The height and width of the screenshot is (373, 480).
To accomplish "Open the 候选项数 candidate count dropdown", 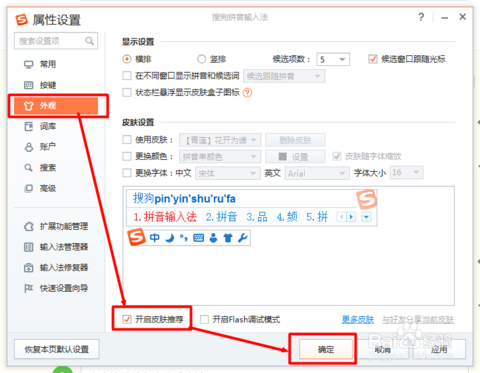I will point(333,59).
